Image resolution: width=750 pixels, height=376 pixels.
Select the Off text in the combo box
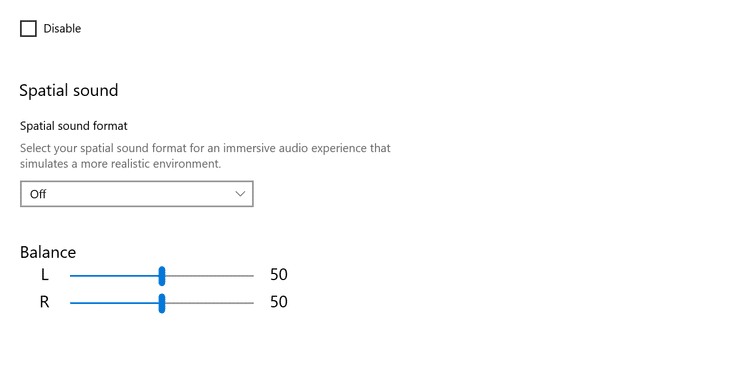point(38,194)
